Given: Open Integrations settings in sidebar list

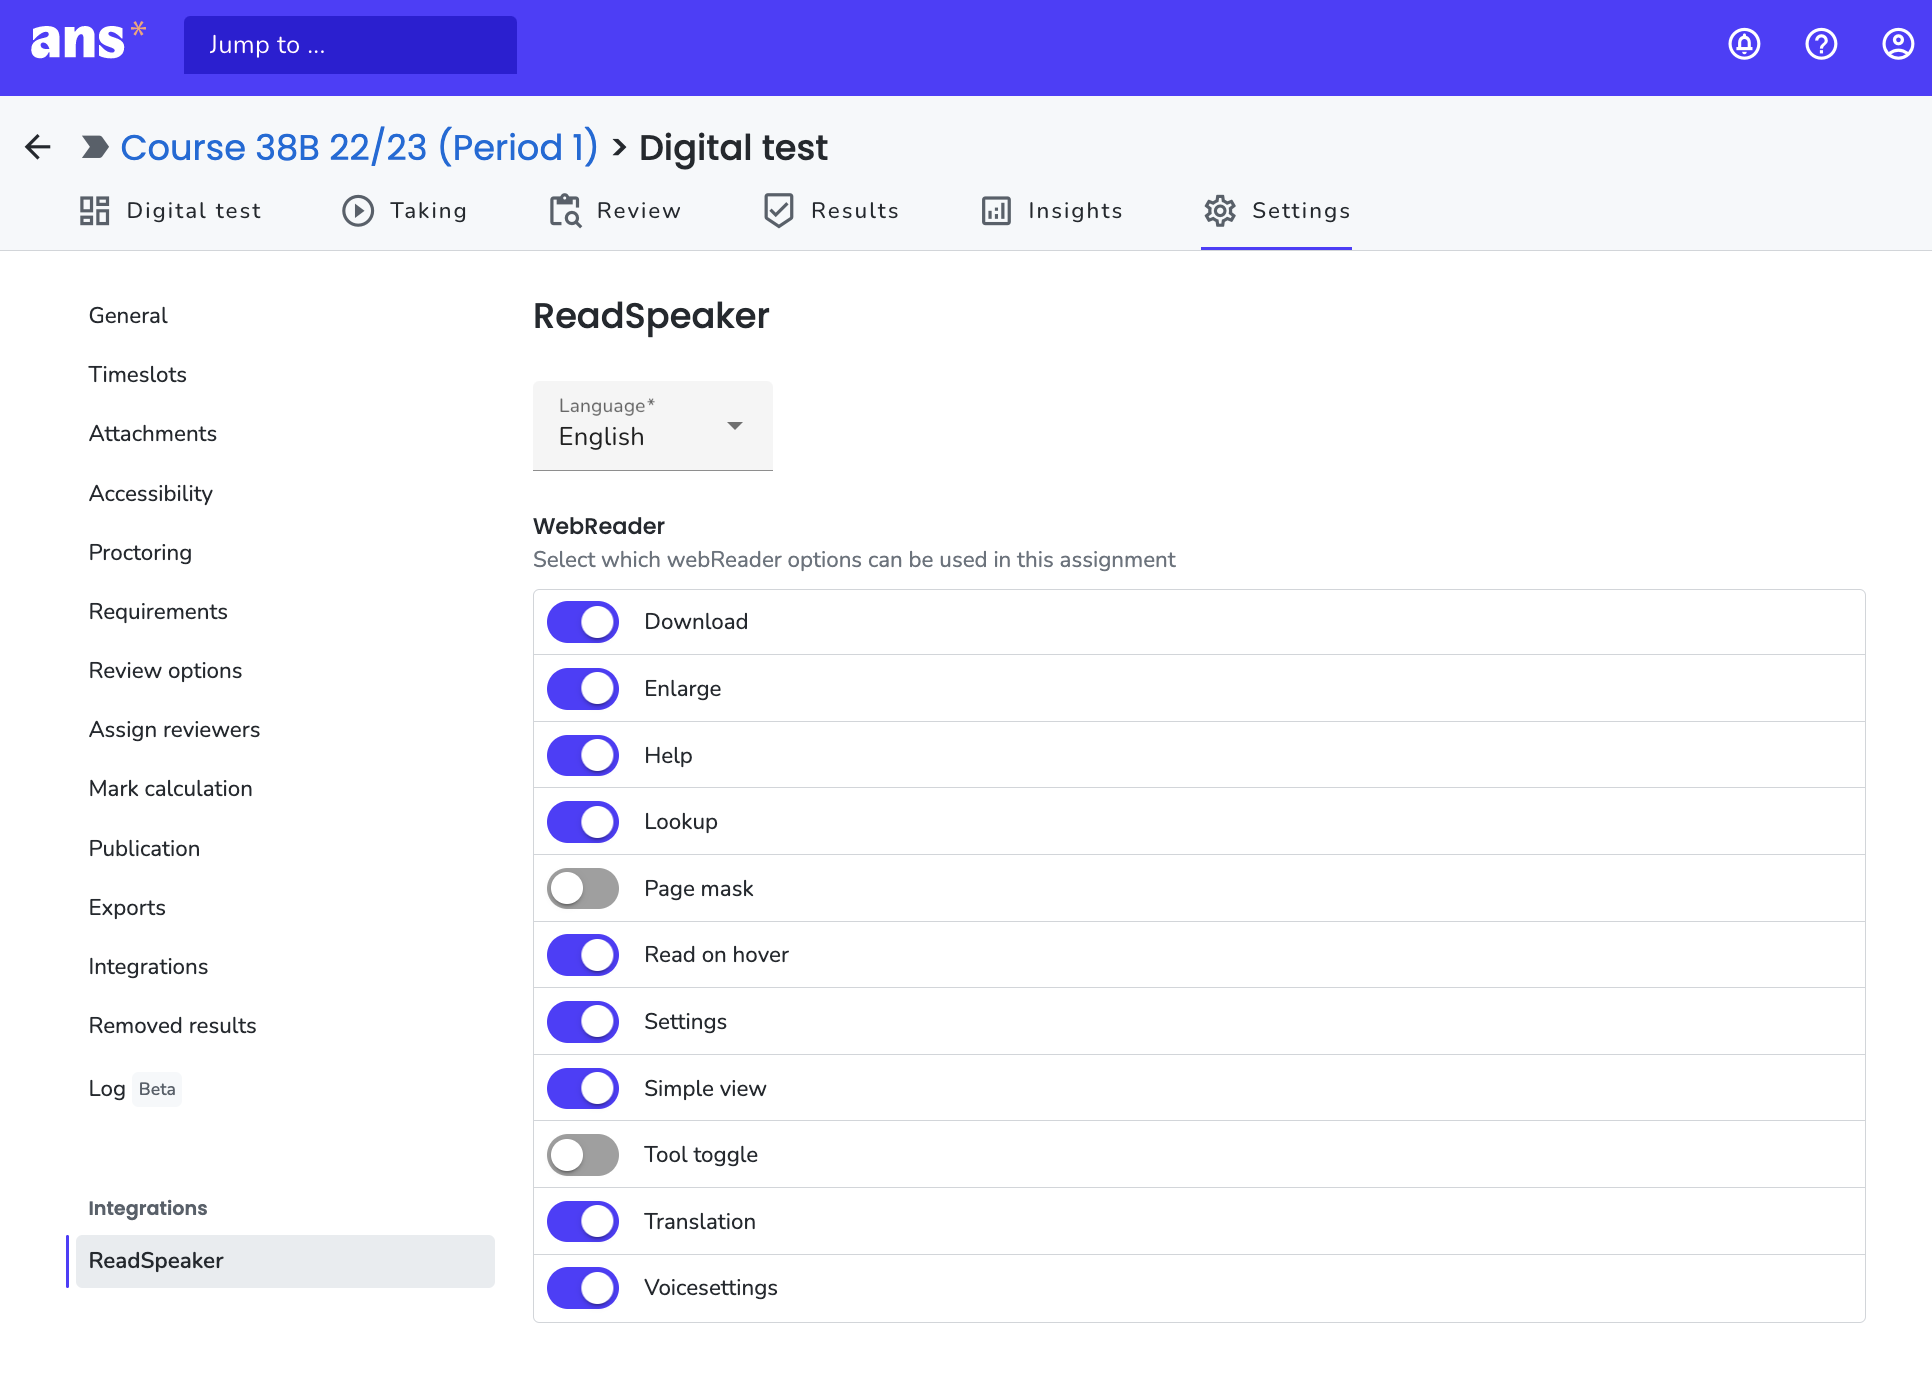Looking at the screenshot, I should (148, 967).
